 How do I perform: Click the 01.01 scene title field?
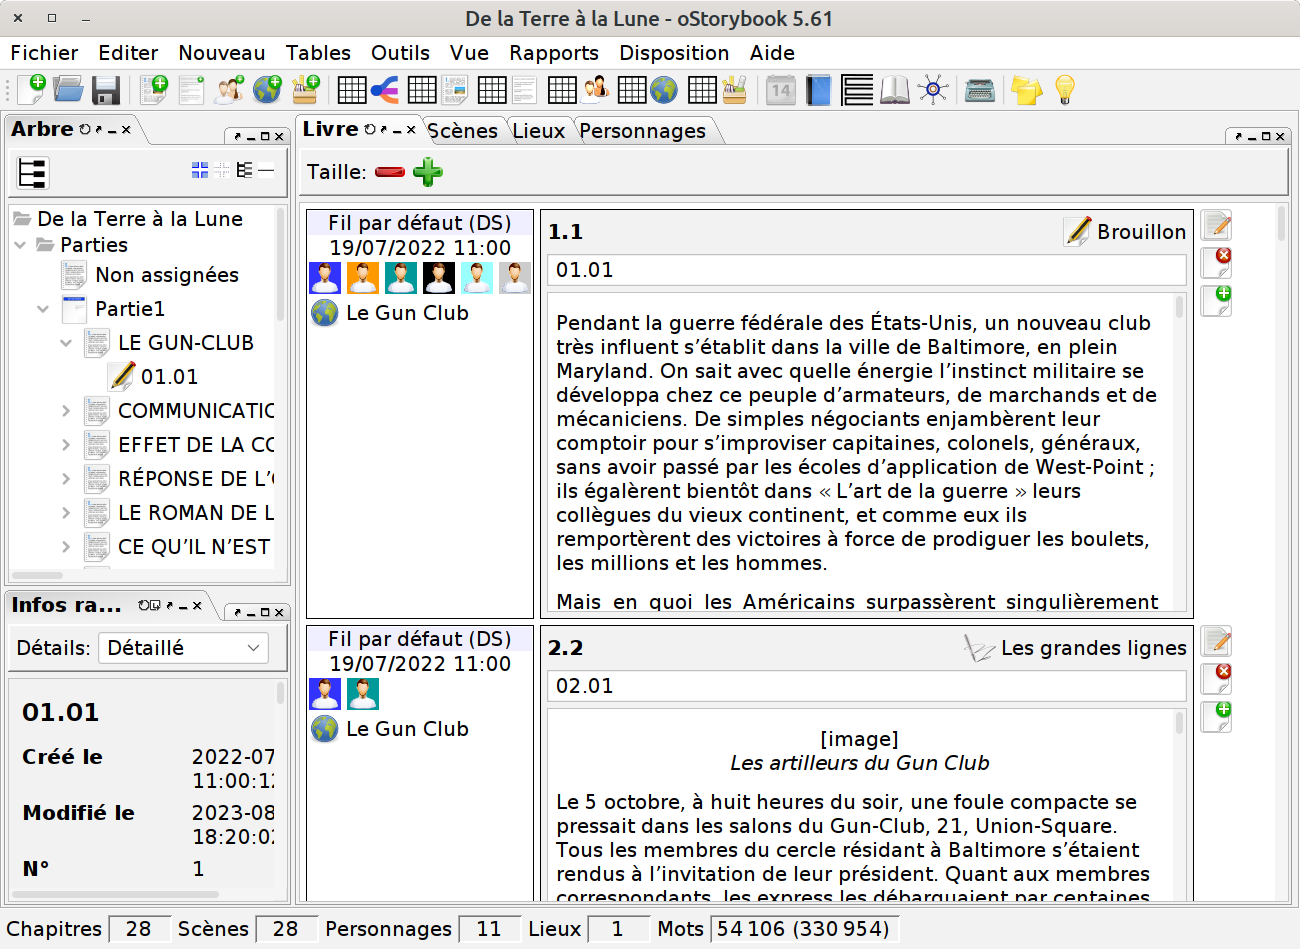pos(867,270)
